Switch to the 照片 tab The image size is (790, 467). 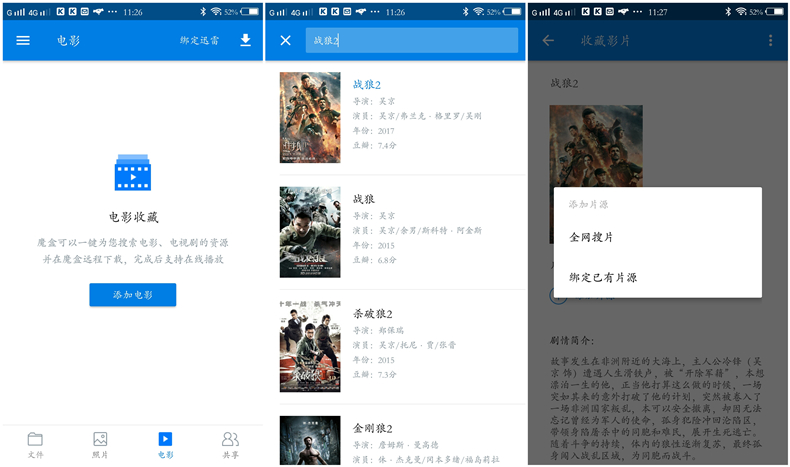pos(100,445)
